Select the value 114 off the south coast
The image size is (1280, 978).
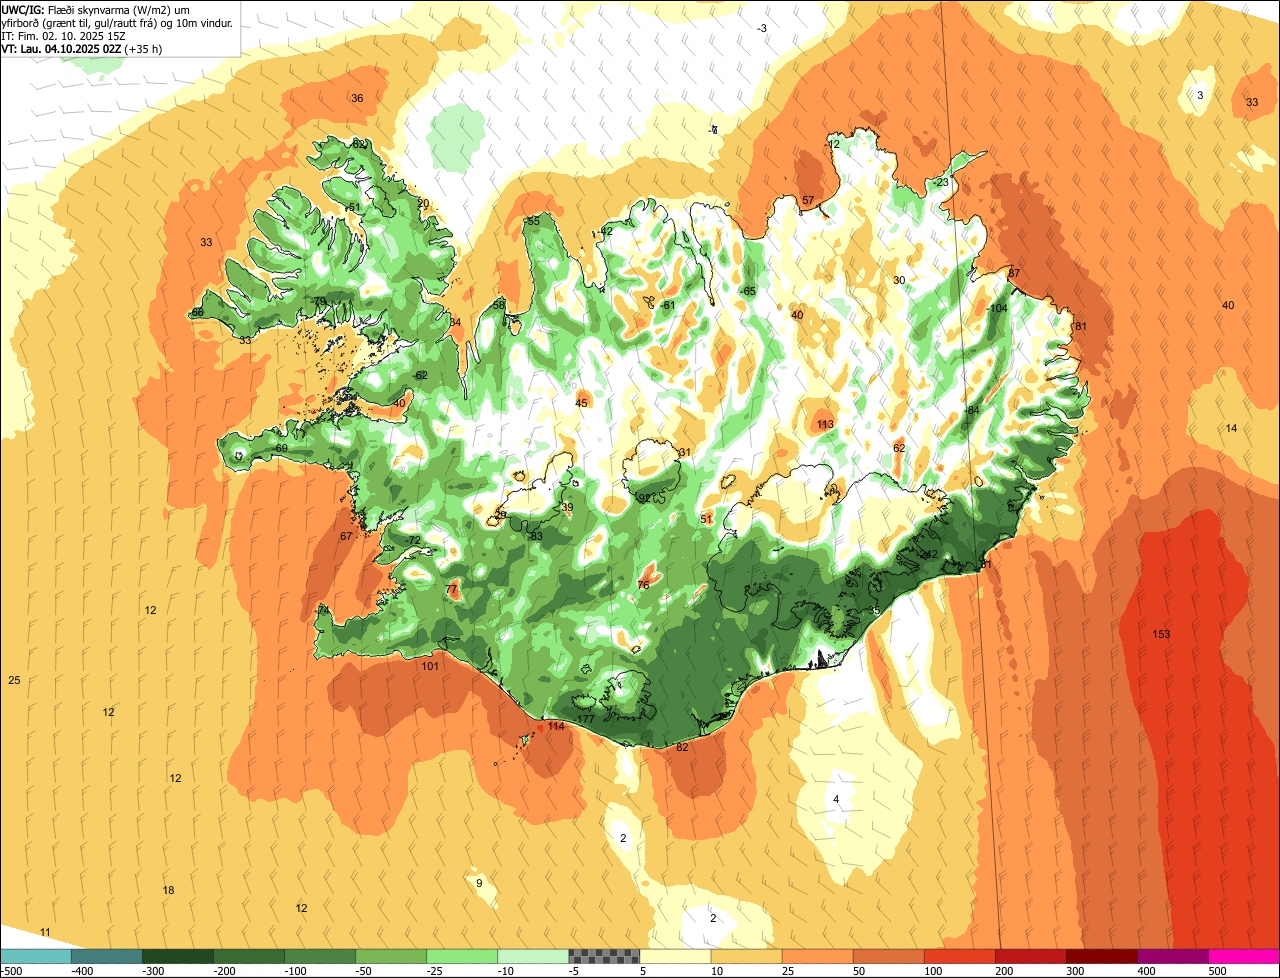pos(556,727)
